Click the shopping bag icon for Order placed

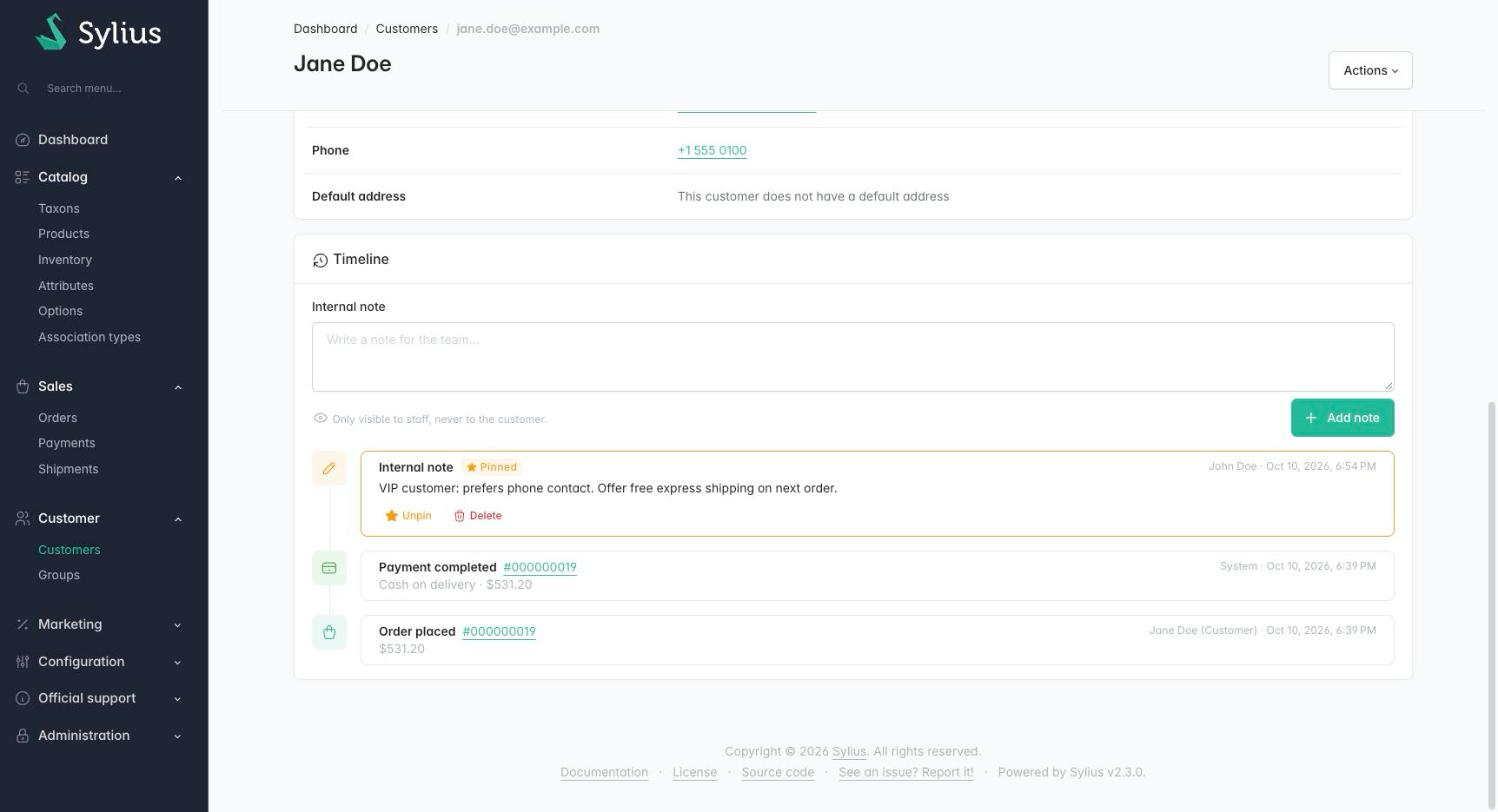tap(329, 632)
